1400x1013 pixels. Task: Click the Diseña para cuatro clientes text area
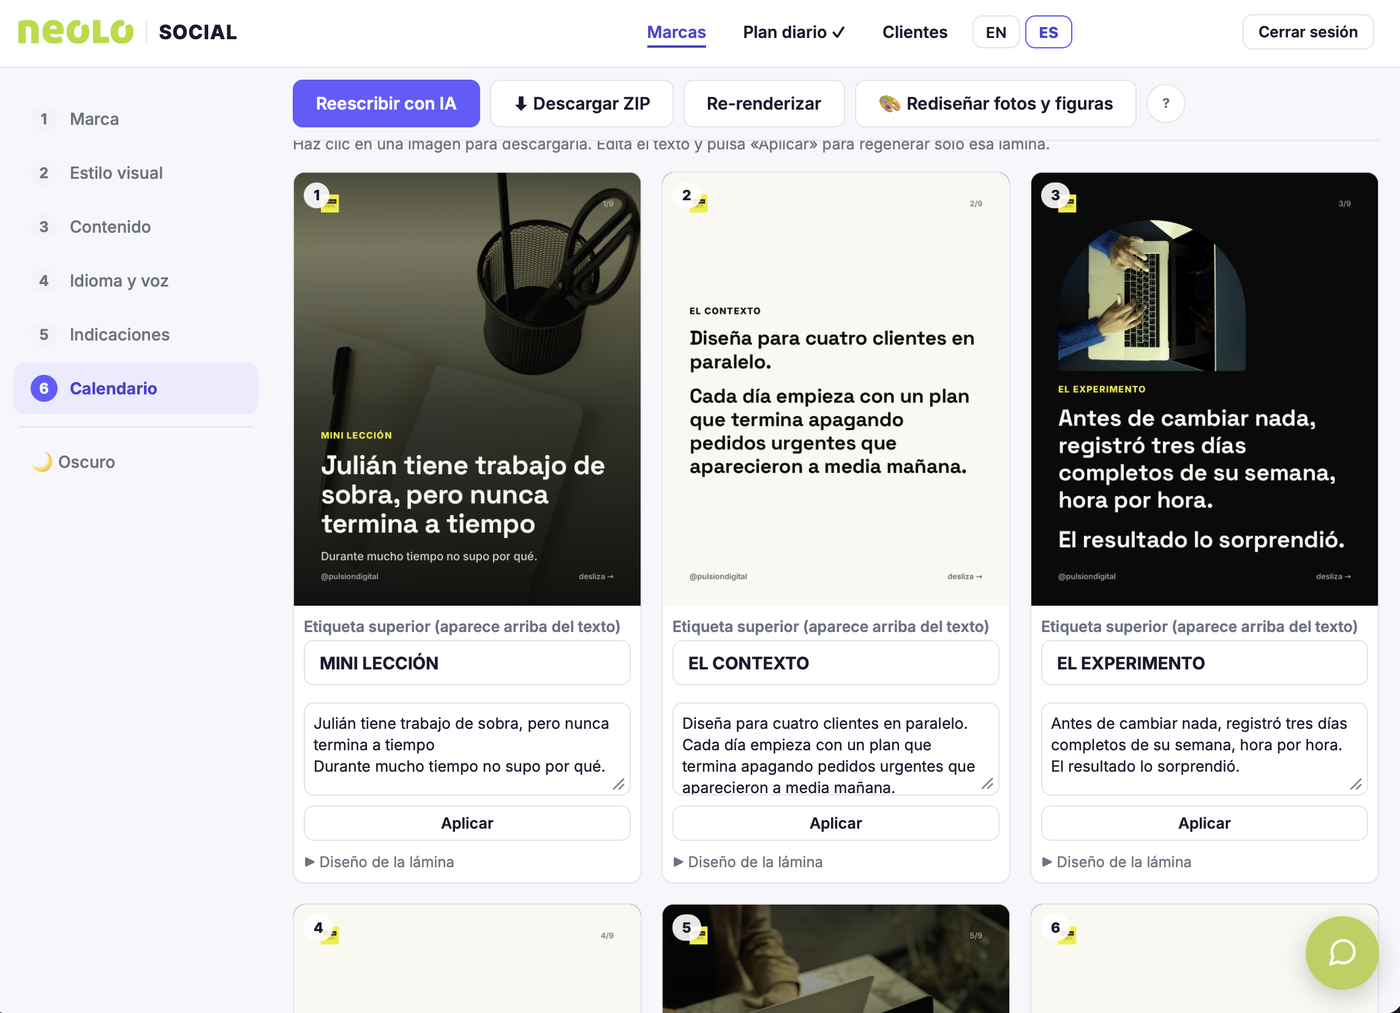pos(836,749)
